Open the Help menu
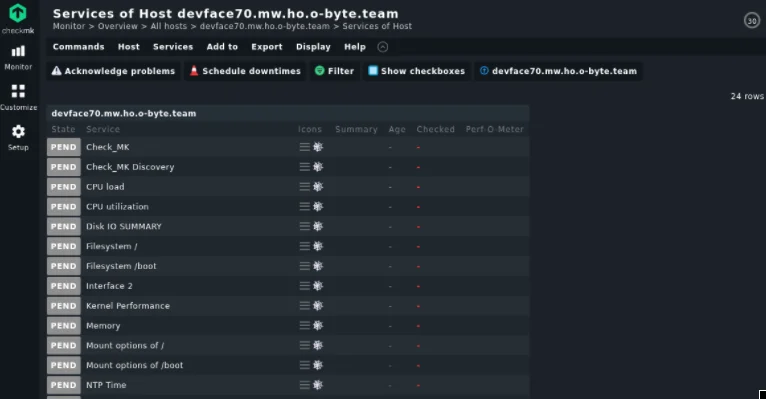 355,47
